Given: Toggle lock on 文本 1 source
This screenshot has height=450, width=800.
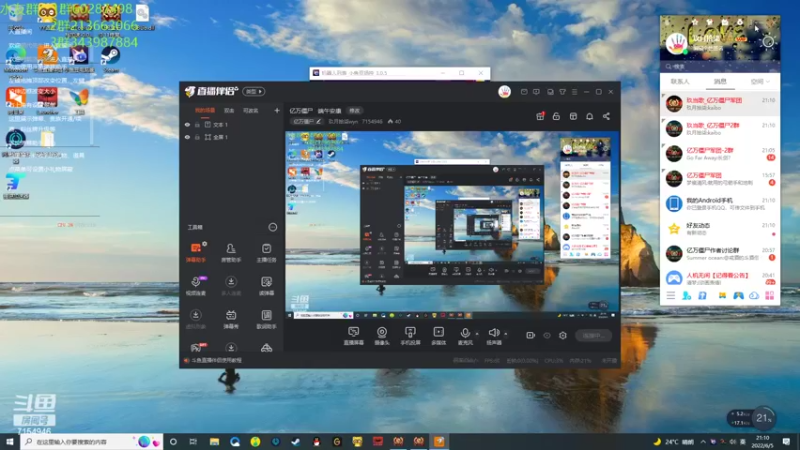Looking at the screenshot, I should click(197, 124).
